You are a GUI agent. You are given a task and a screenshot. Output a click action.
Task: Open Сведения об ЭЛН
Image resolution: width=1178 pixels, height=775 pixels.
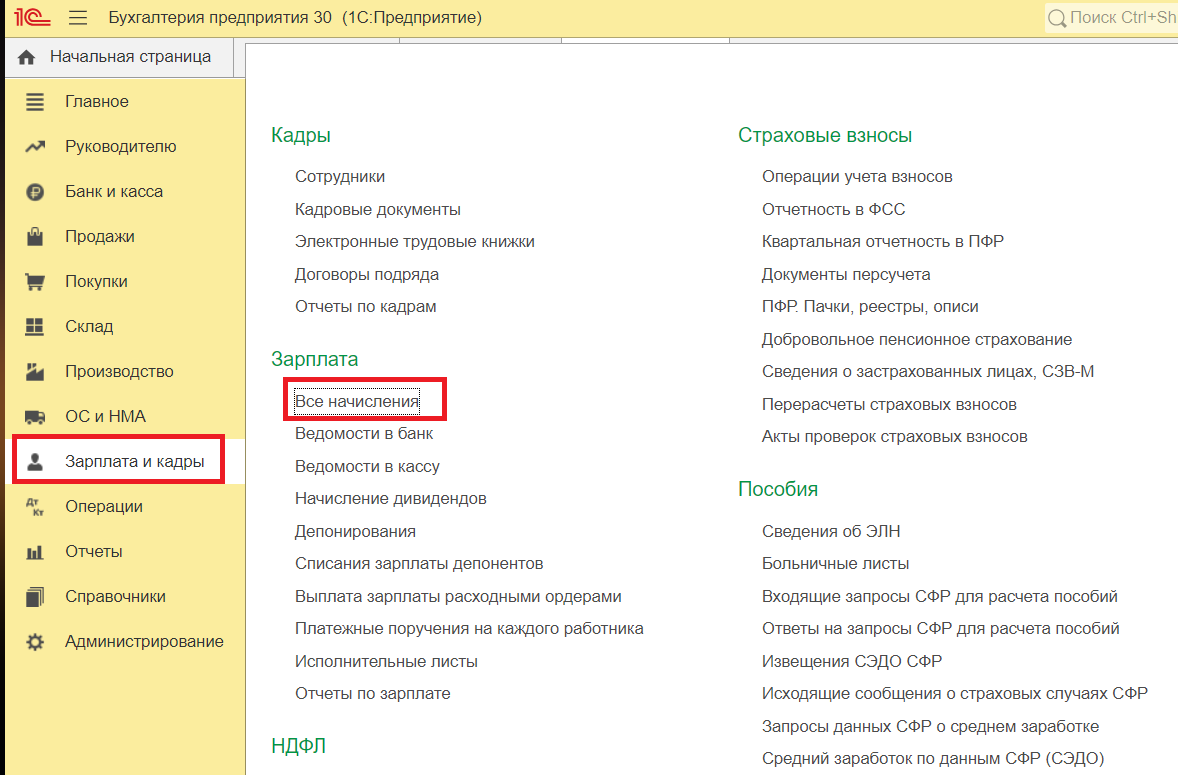(x=831, y=532)
